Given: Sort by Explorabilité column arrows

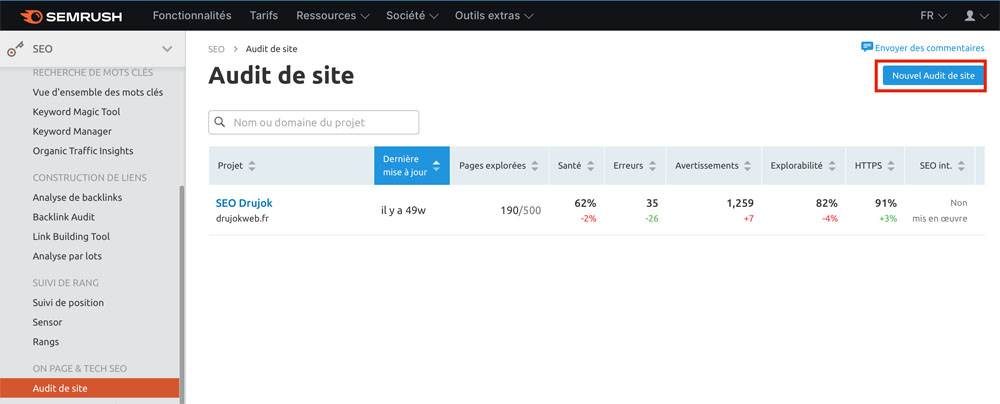Looking at the screenshot, I should (x=832, y=166).
